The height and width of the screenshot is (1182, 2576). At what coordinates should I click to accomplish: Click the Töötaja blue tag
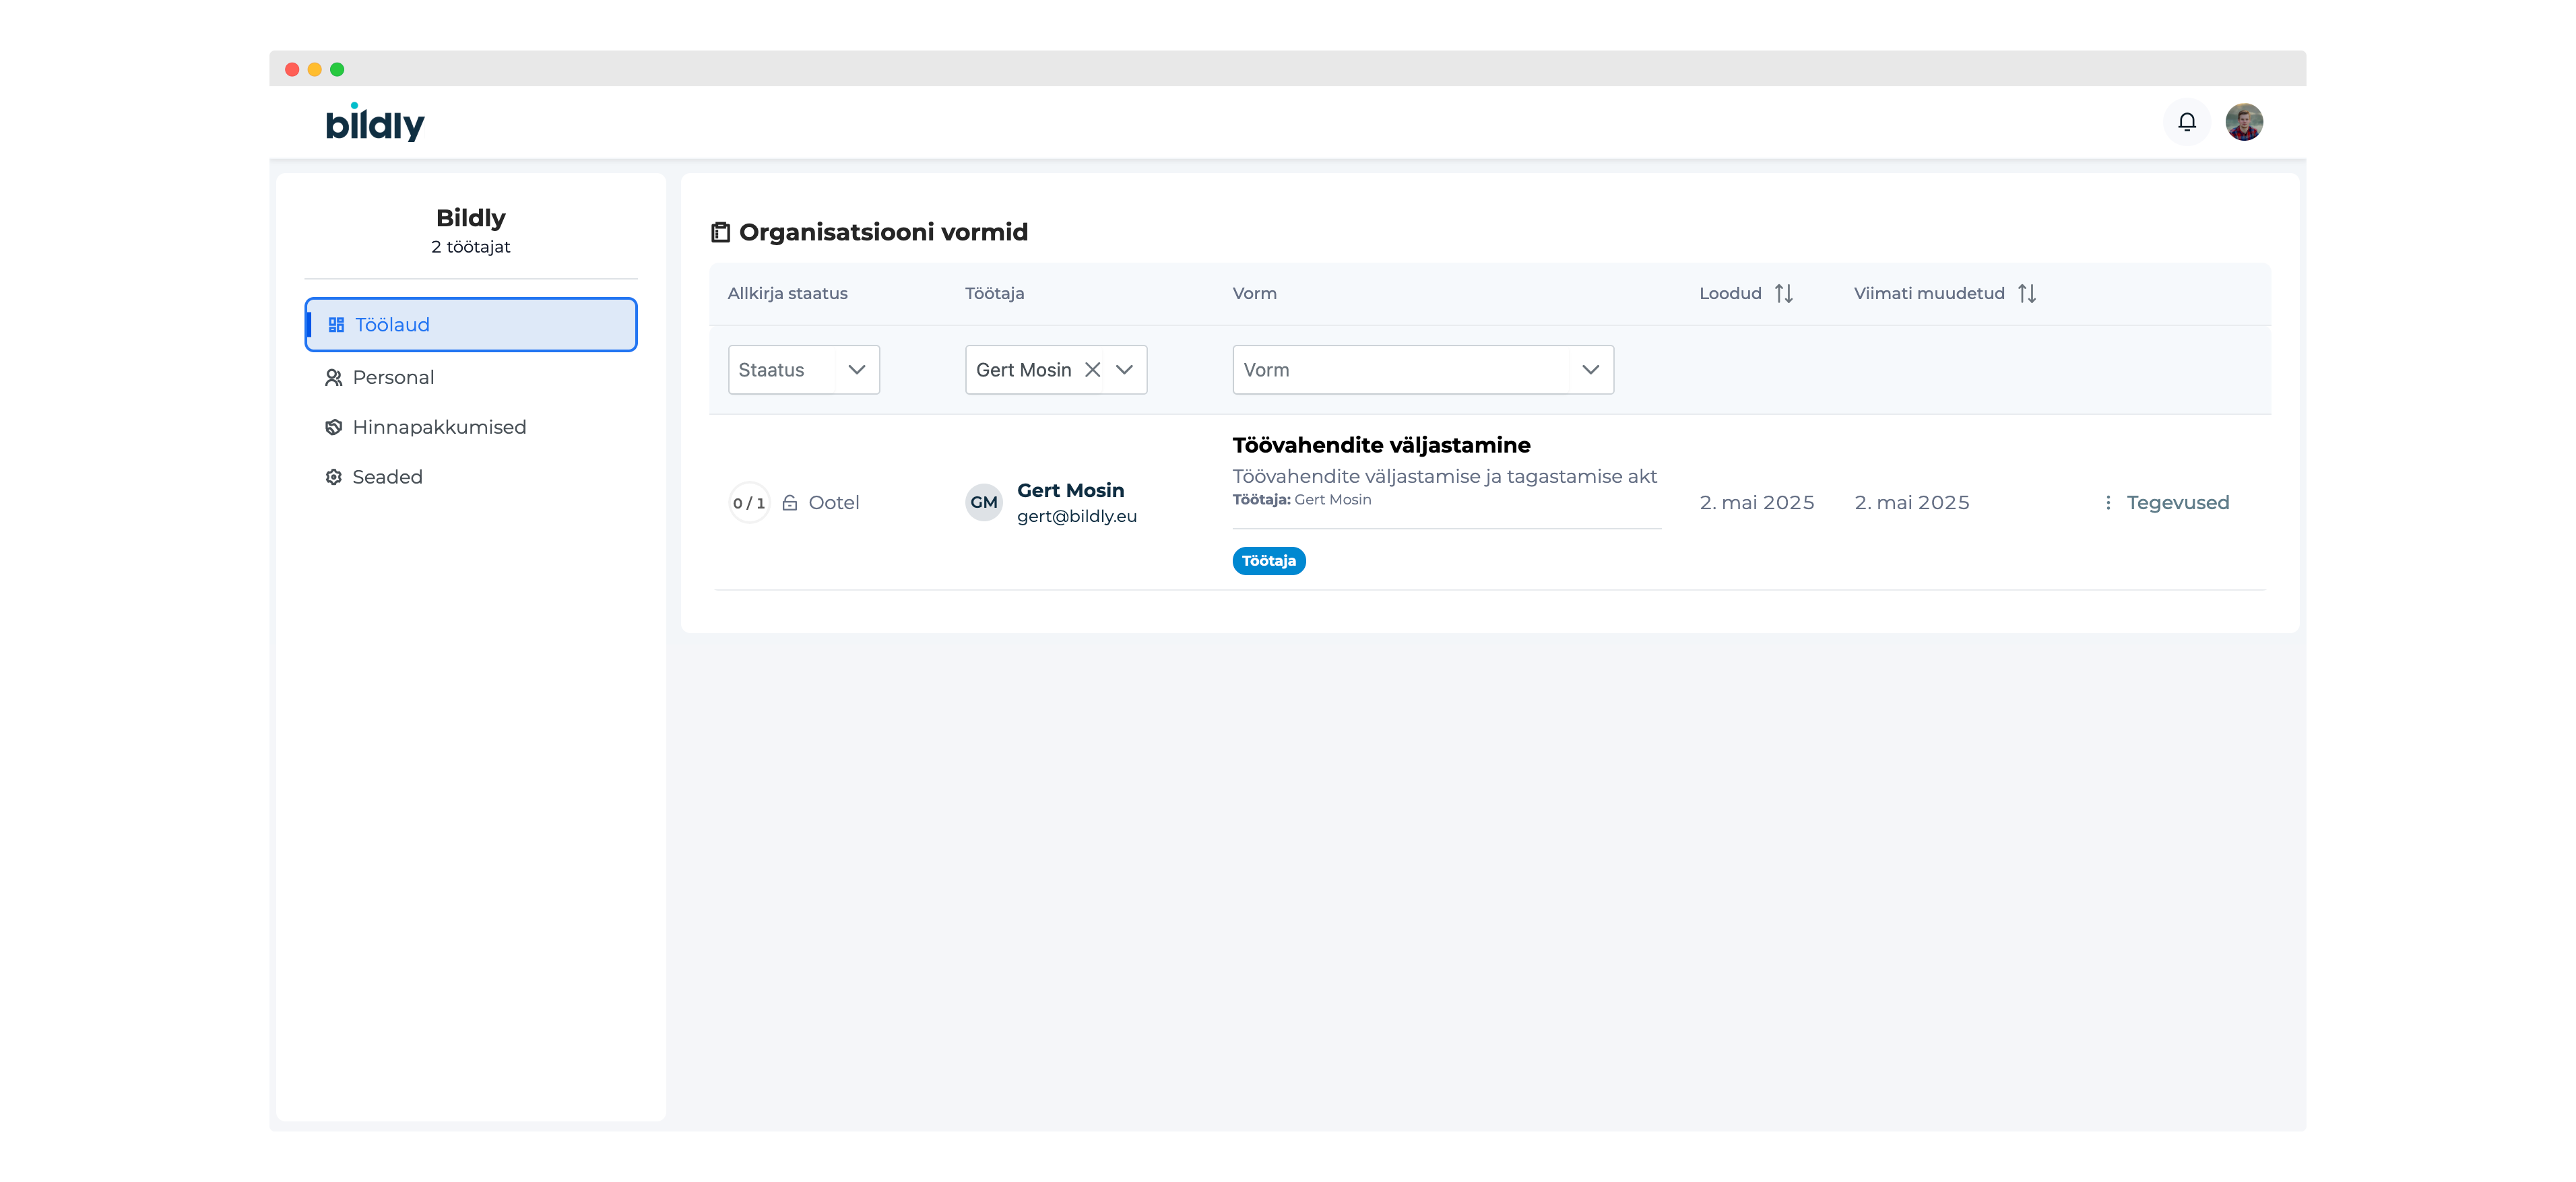pos(1268,561)
